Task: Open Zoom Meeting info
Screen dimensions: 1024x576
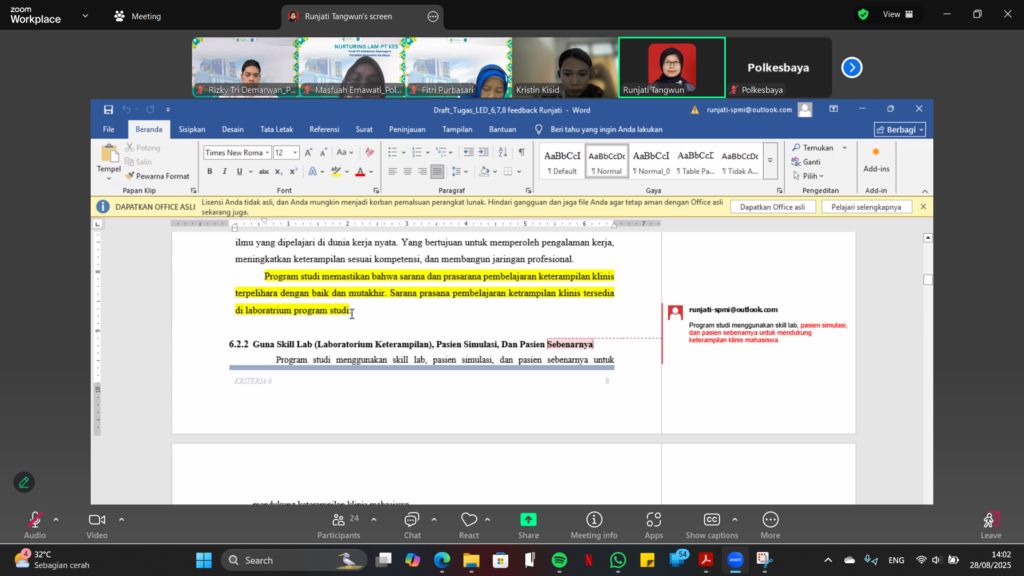Action: (594, 526)
